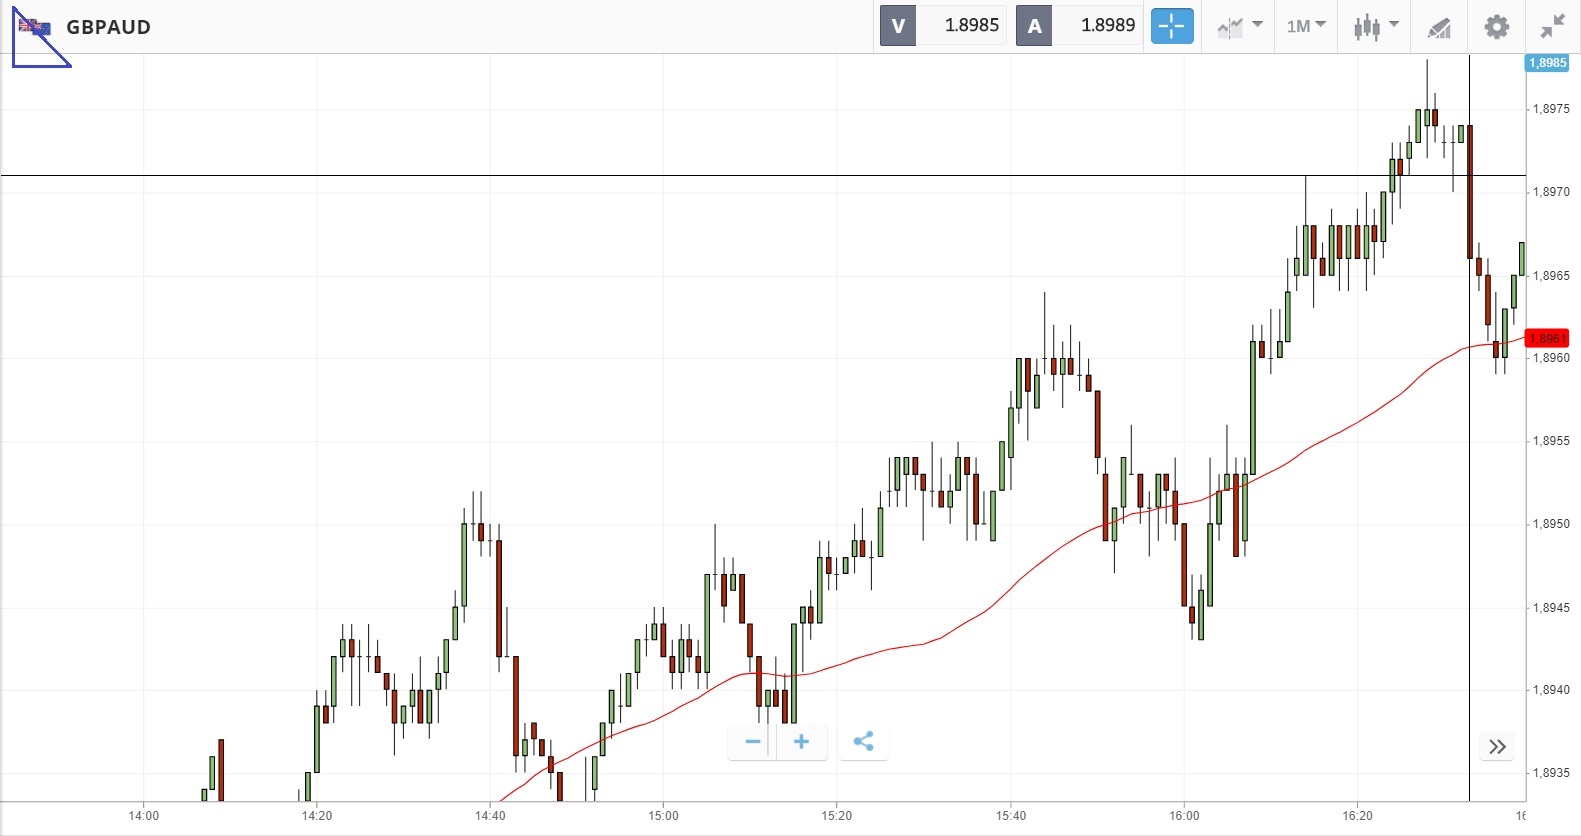Click the 15:00 time axis label
The image size is (1581, 836).
[x=663, y=816]
